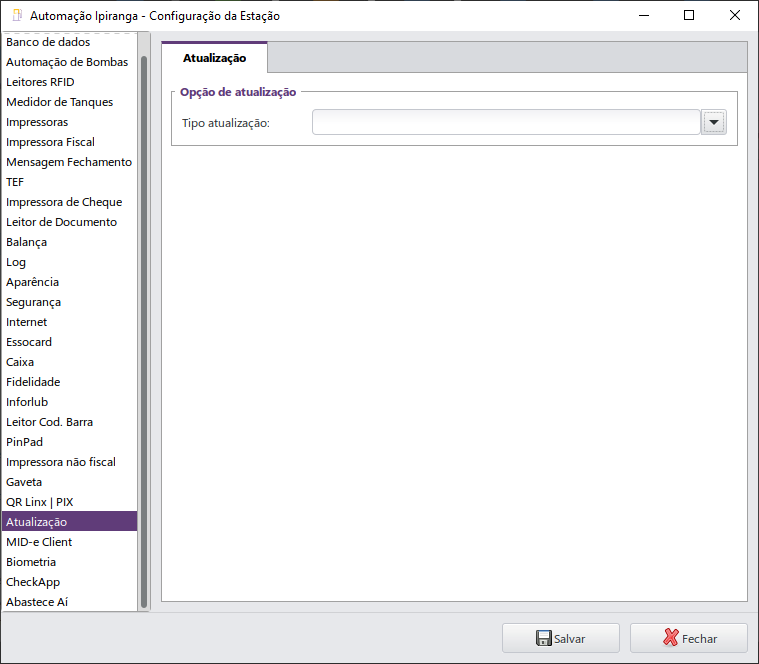Open MID-e Client settings
Viewport: 759px width, 664px height.
pyautogui.click(x=70, y=542)
